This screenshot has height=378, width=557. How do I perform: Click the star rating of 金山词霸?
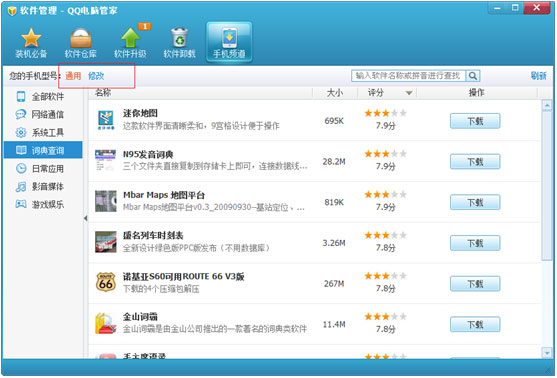click(385, 317)
